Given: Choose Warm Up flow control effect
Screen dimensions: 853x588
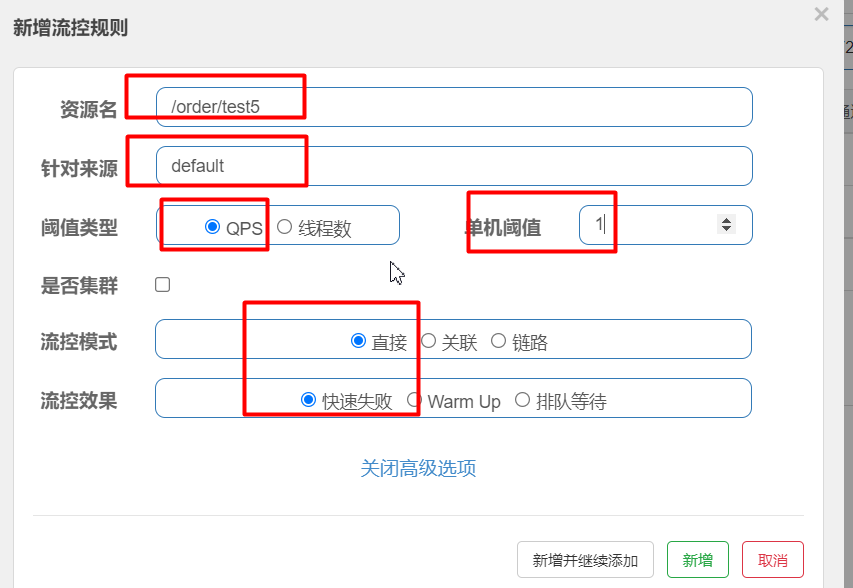Looking at the screenshot, I should point(414,400).
